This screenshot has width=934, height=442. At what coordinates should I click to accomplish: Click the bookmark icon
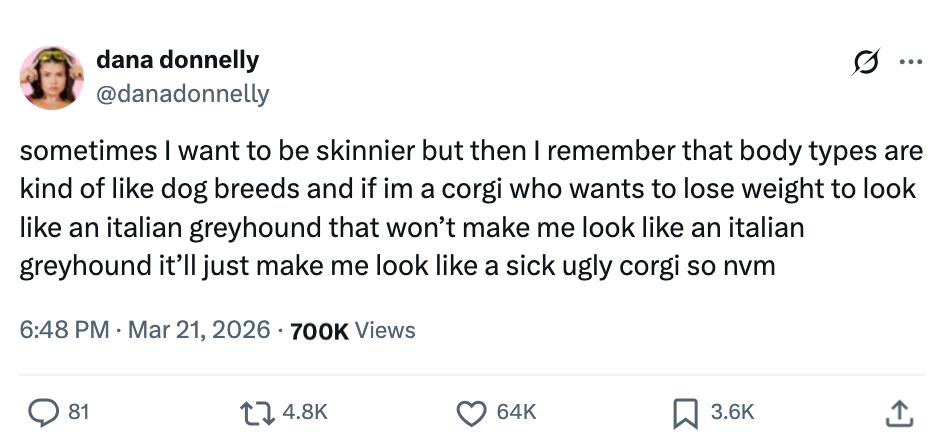[686, 411]
